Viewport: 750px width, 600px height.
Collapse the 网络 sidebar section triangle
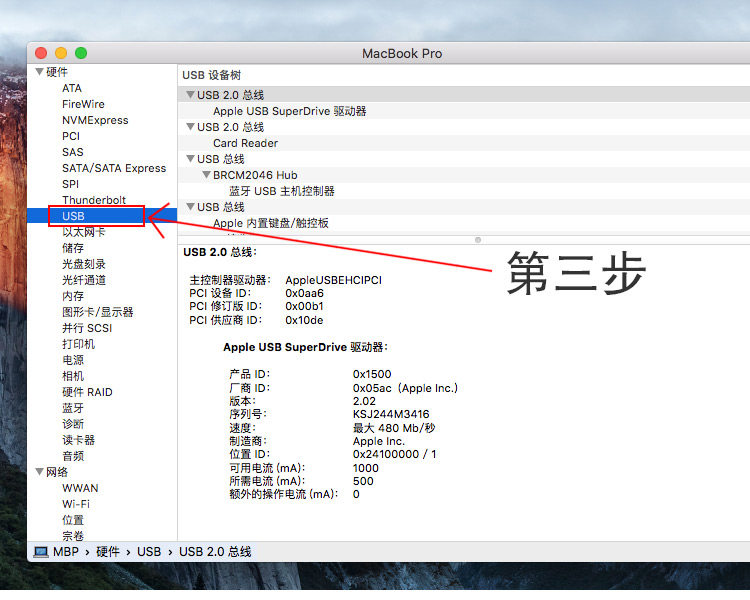(x=40, y=472)
